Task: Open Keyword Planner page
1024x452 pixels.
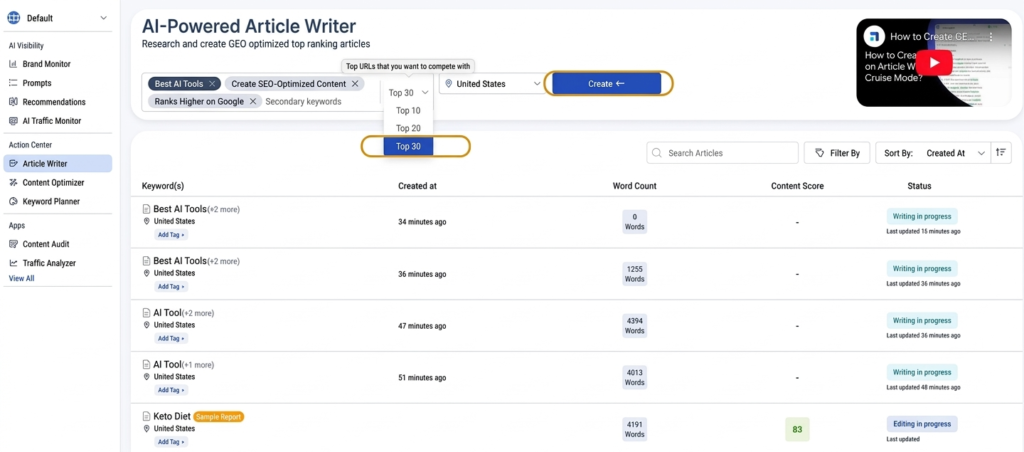Action: pyautogui.click(x=51, y=201)
